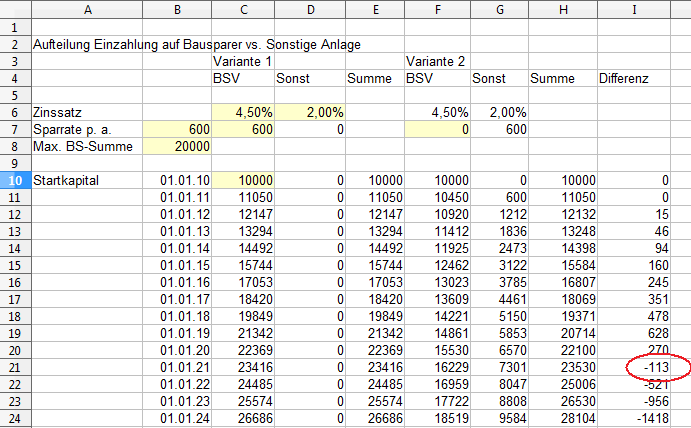Select the 'Zinssatz' label cell
691x428 pixels.
pos(86,112)
